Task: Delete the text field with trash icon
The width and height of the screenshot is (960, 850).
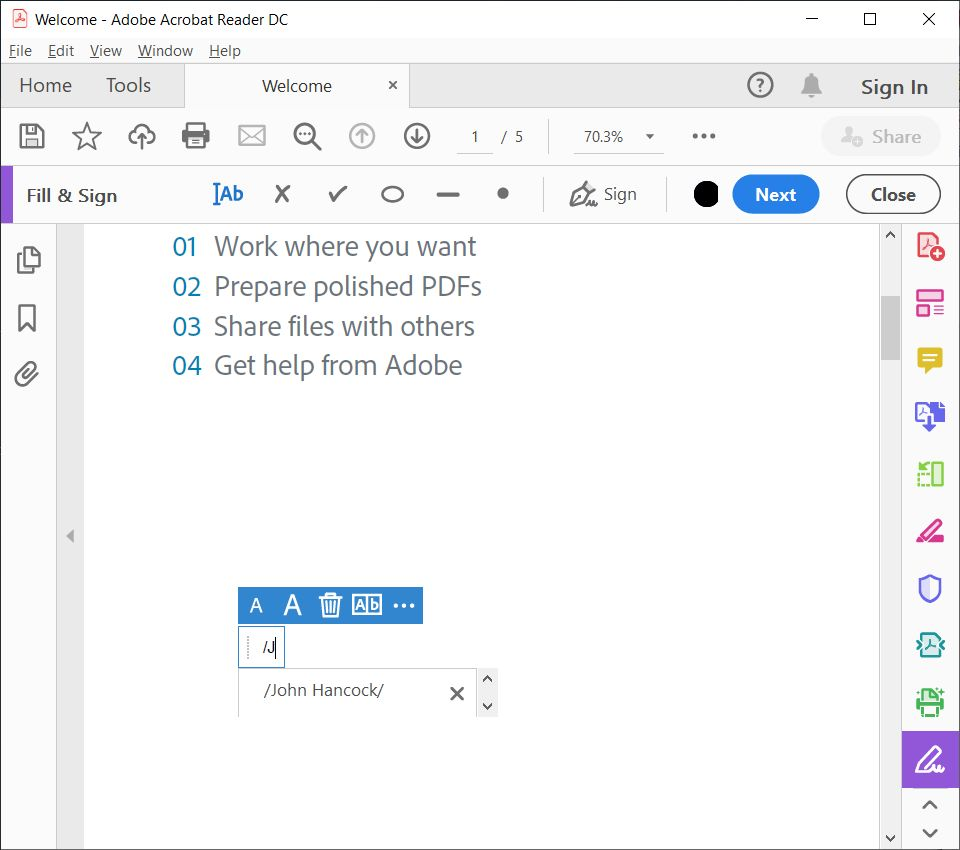Action: [330, 605]
